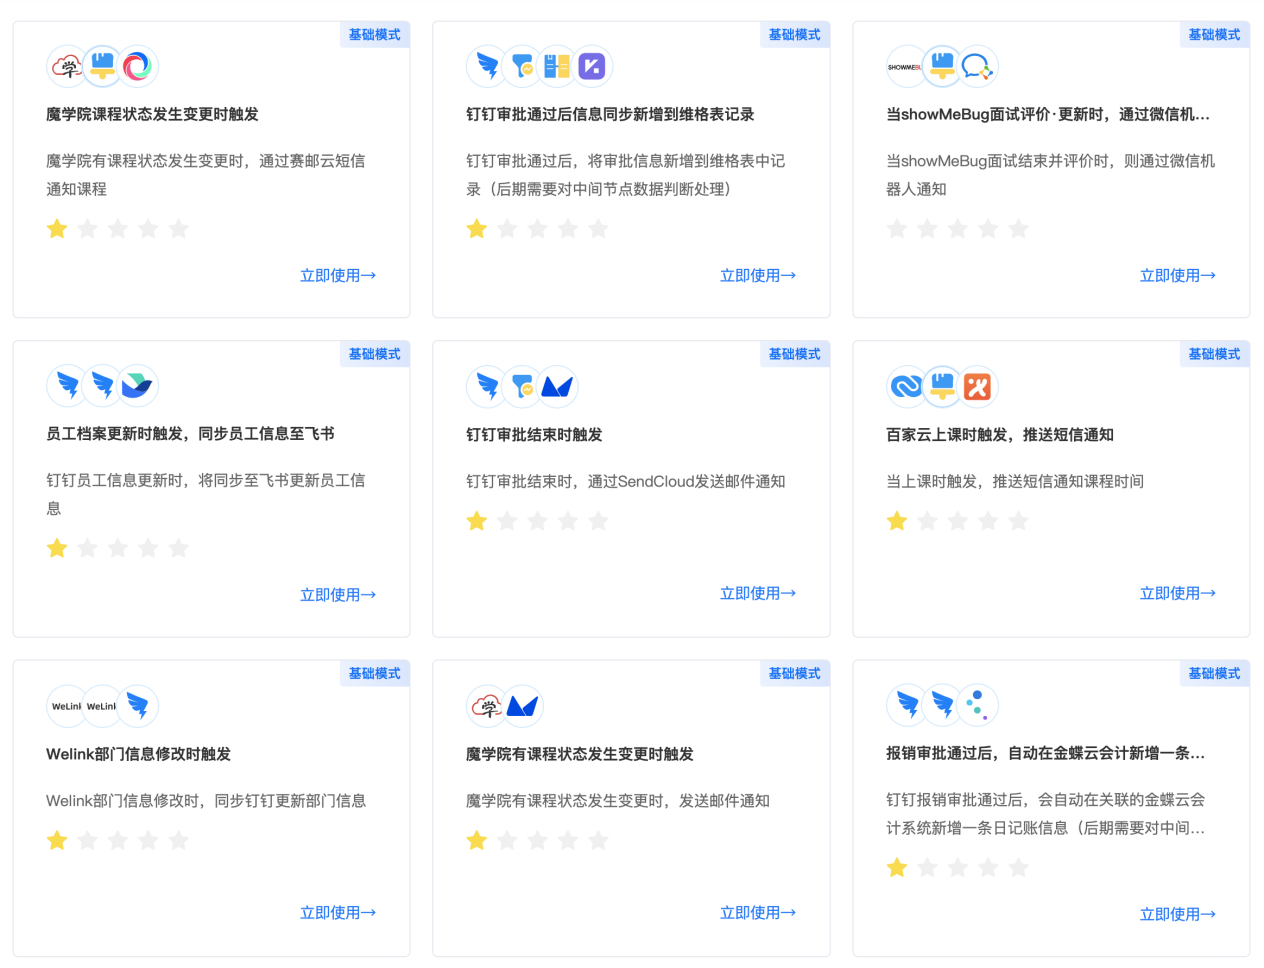Click the first gray star on showMeBug card
The image size is (1264, 968).
897,229
